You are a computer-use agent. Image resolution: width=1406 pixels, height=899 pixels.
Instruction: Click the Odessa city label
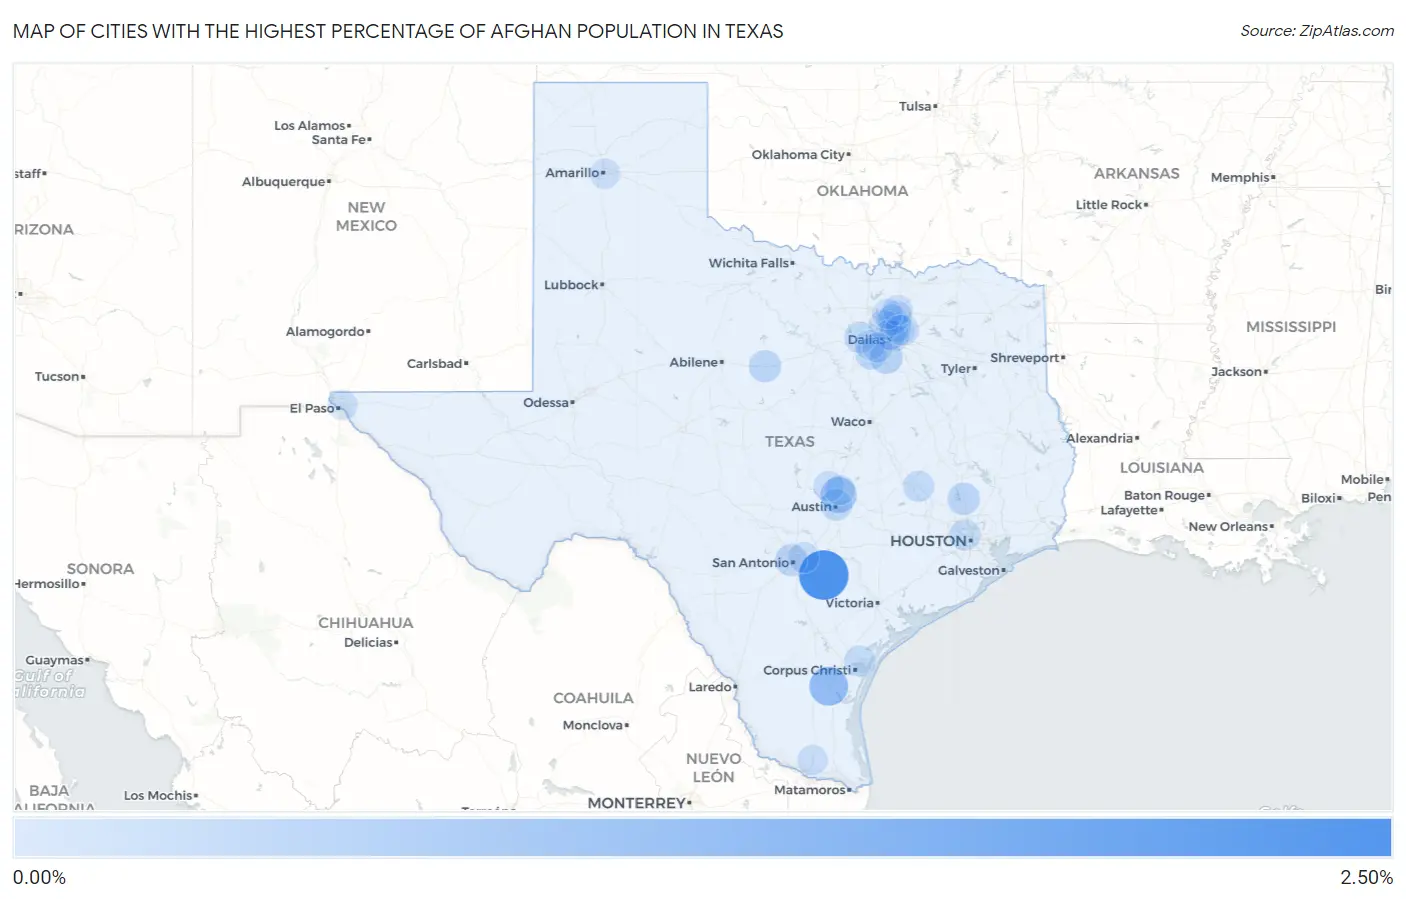coord(546,403)
